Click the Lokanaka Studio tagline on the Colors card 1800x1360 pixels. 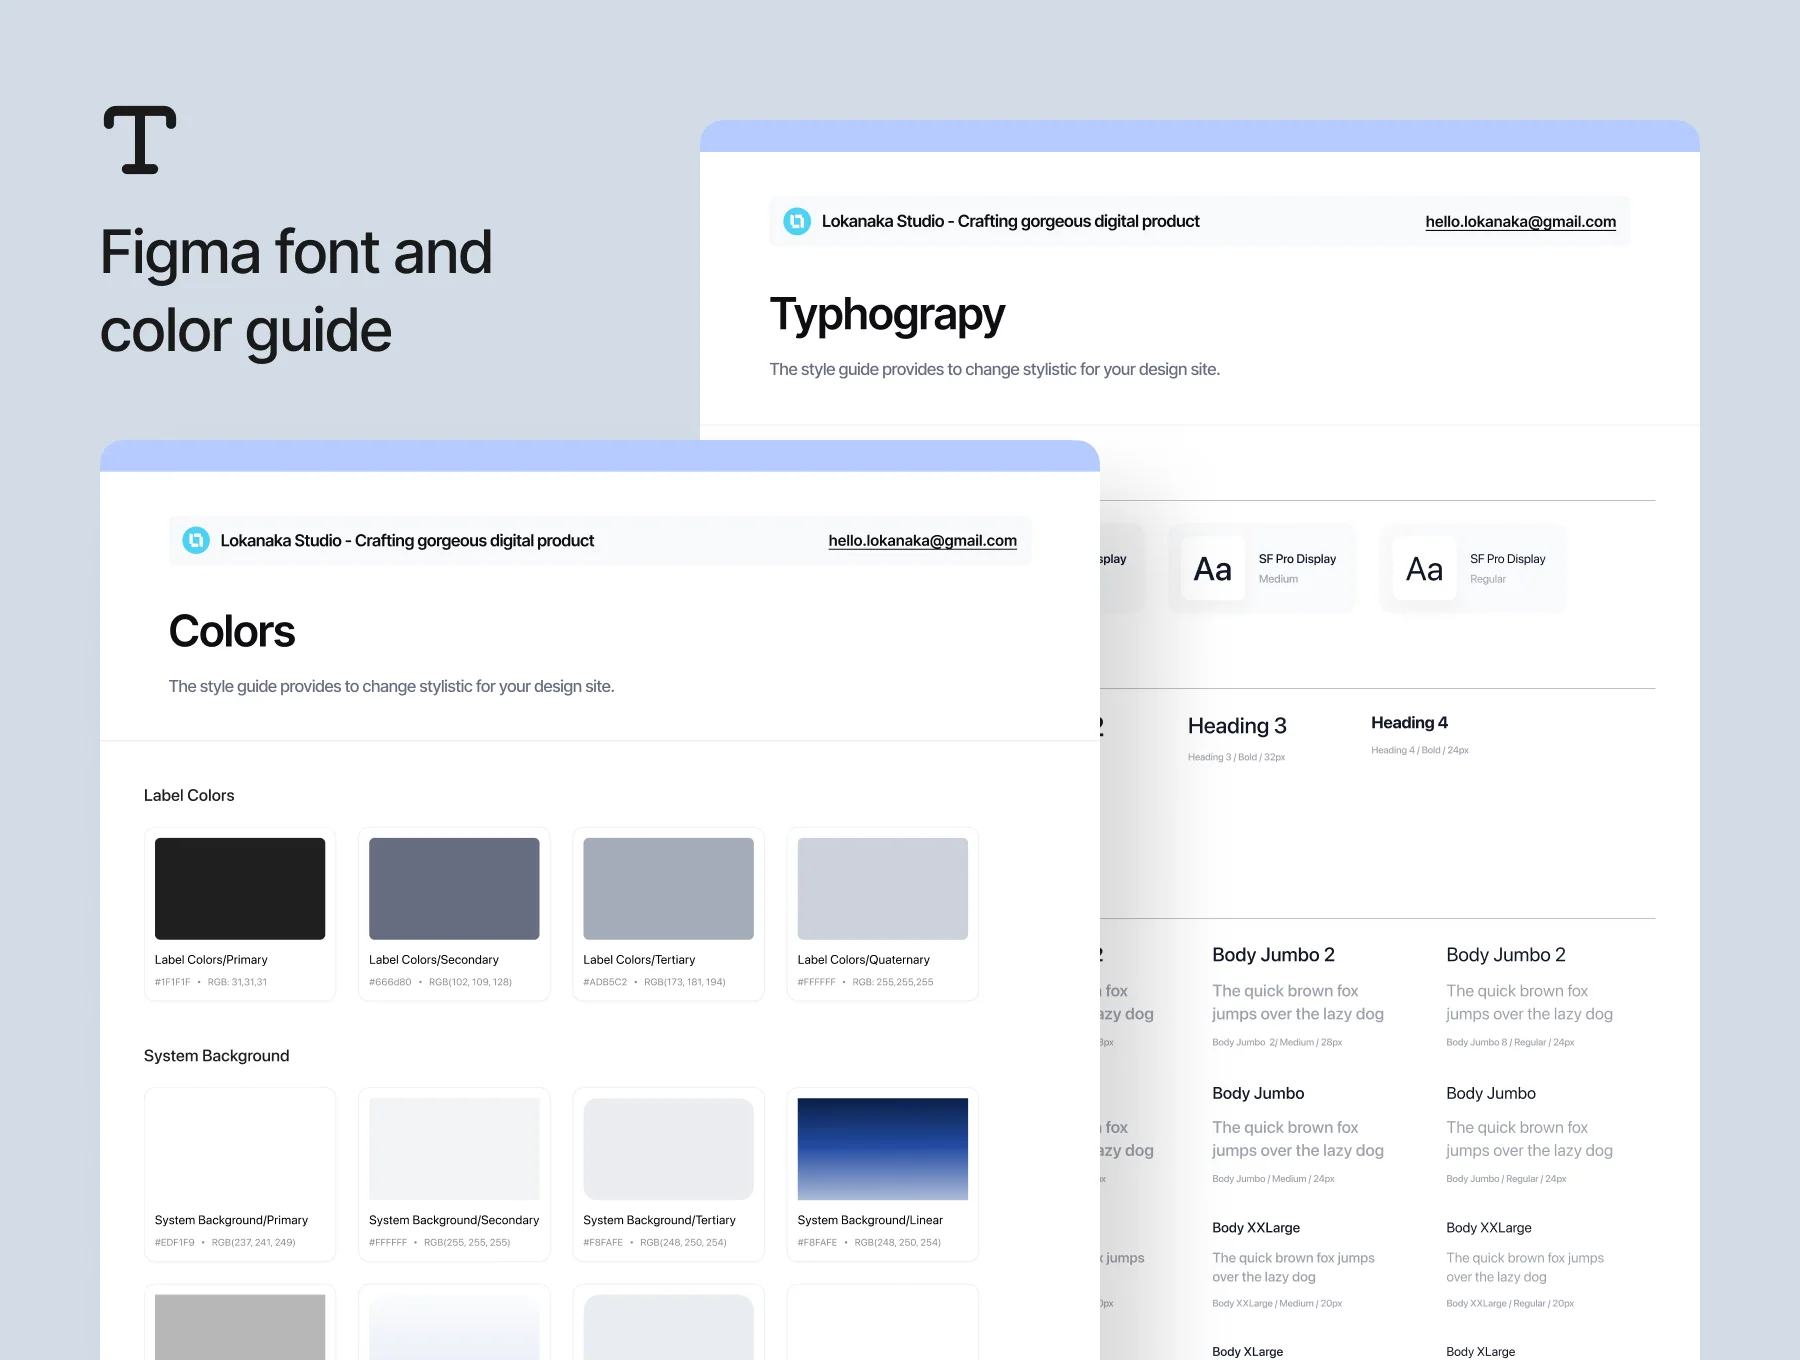(x=407, y=541)
